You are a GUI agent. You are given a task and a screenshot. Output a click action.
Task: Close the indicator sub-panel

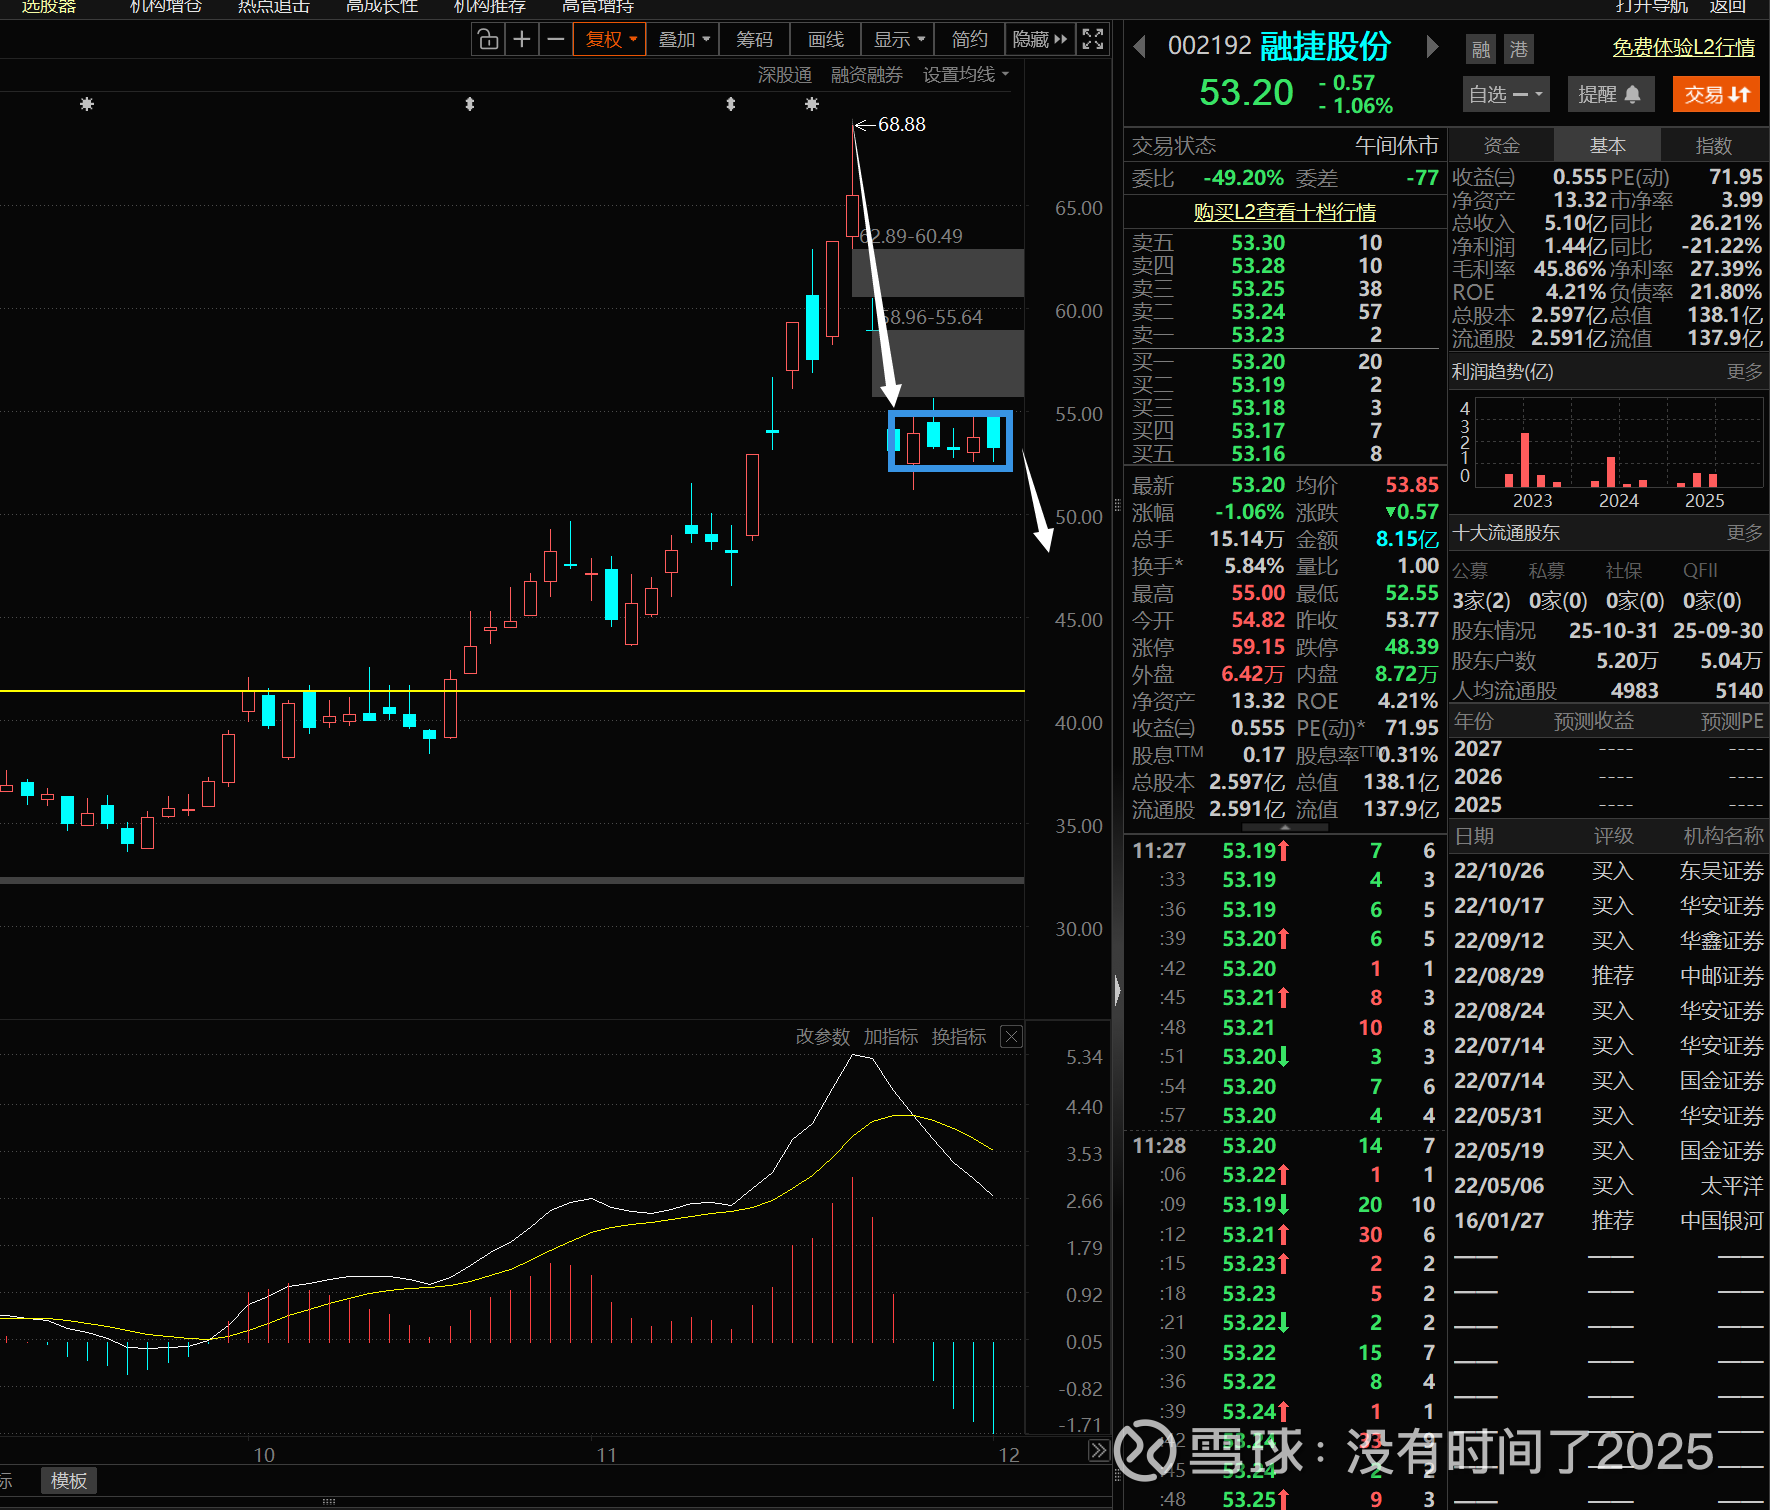point(1011,1036)
